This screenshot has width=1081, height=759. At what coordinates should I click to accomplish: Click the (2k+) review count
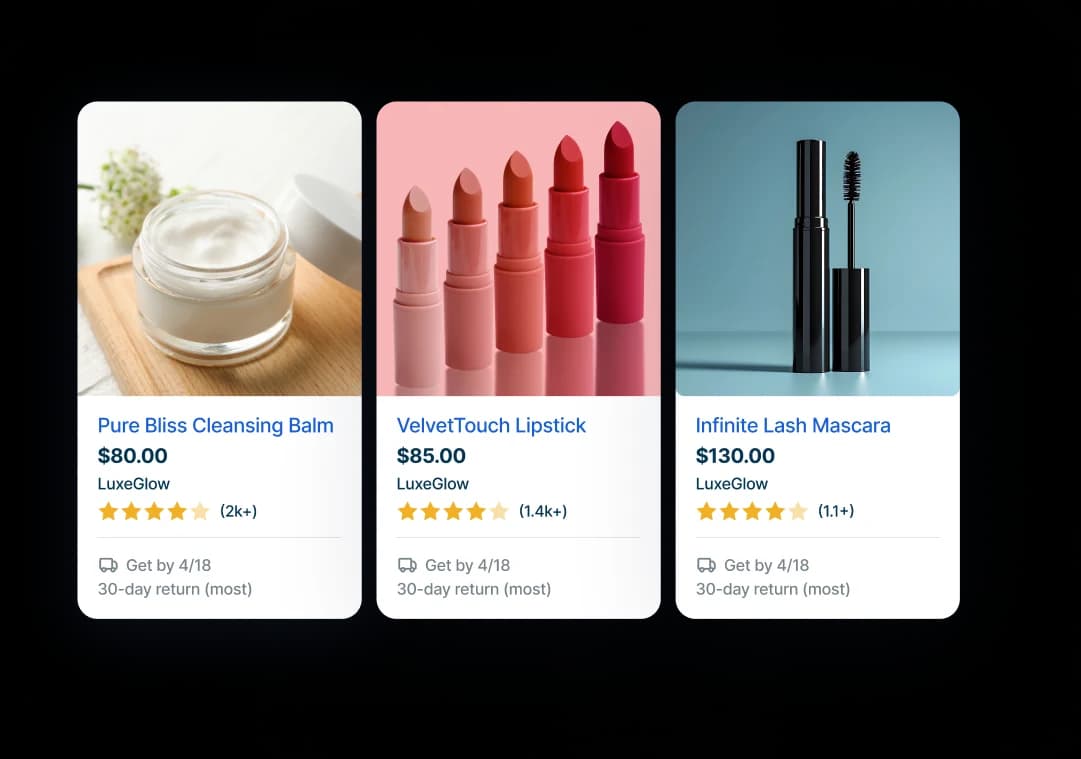pyautogui.click(x=239, y=511)
